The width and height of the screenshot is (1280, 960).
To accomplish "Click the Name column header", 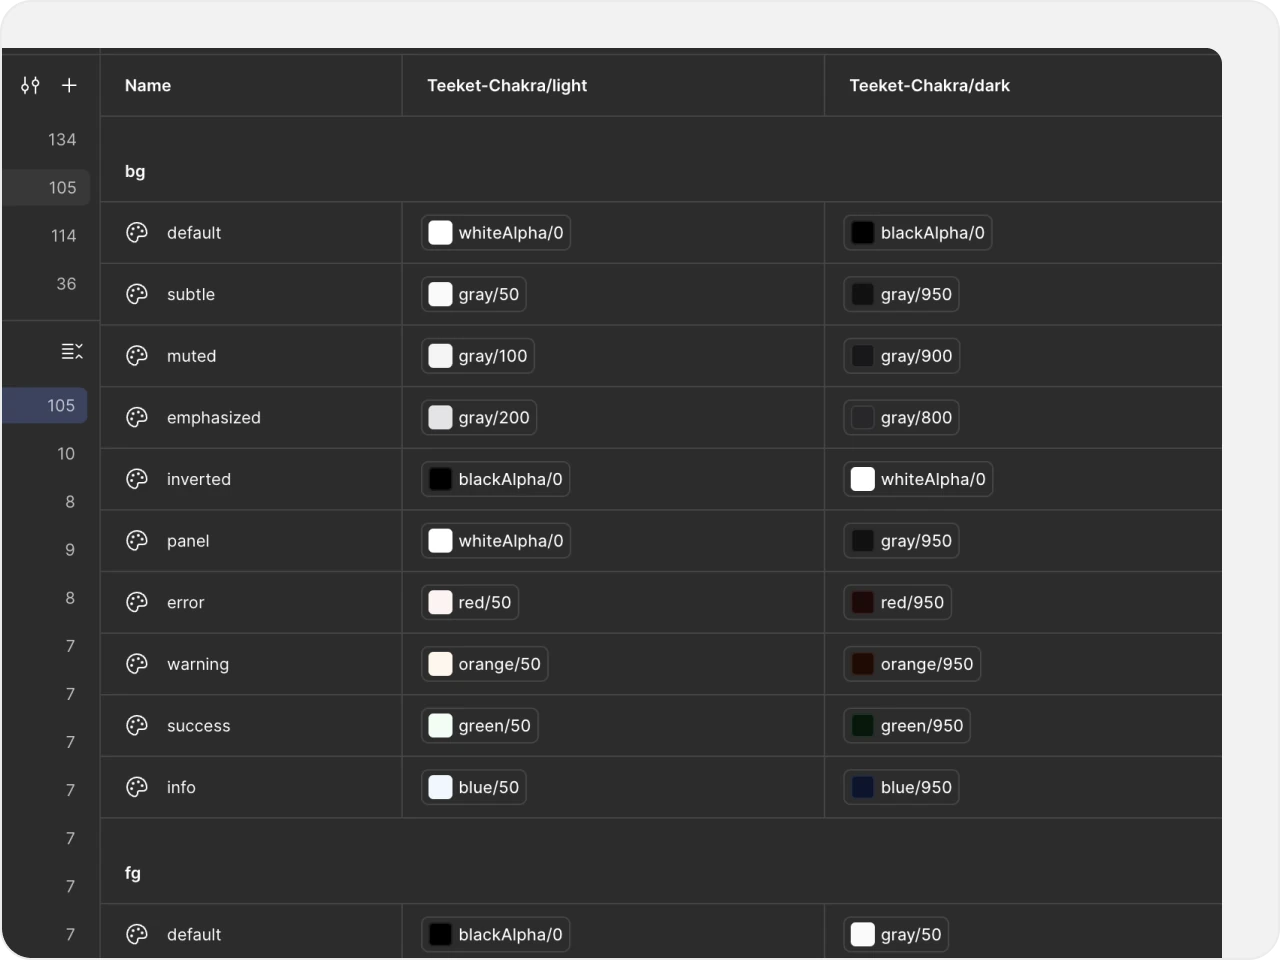I will (x=148, y=86).
